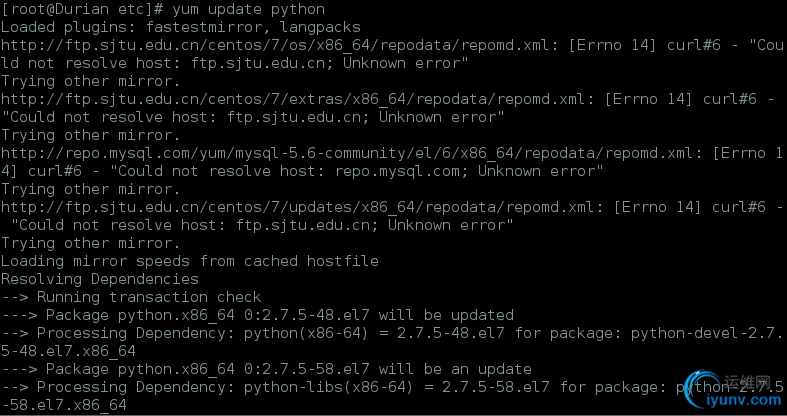Click the "Resolving Dependencies" line
The height and width of the screenshot is (416, 787).
(x=100, y=280)
